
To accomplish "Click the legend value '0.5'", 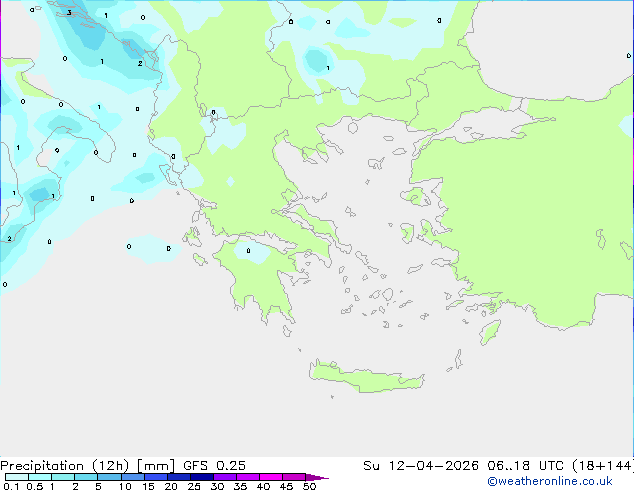I will pyautogui.click(x=34, y=486).
